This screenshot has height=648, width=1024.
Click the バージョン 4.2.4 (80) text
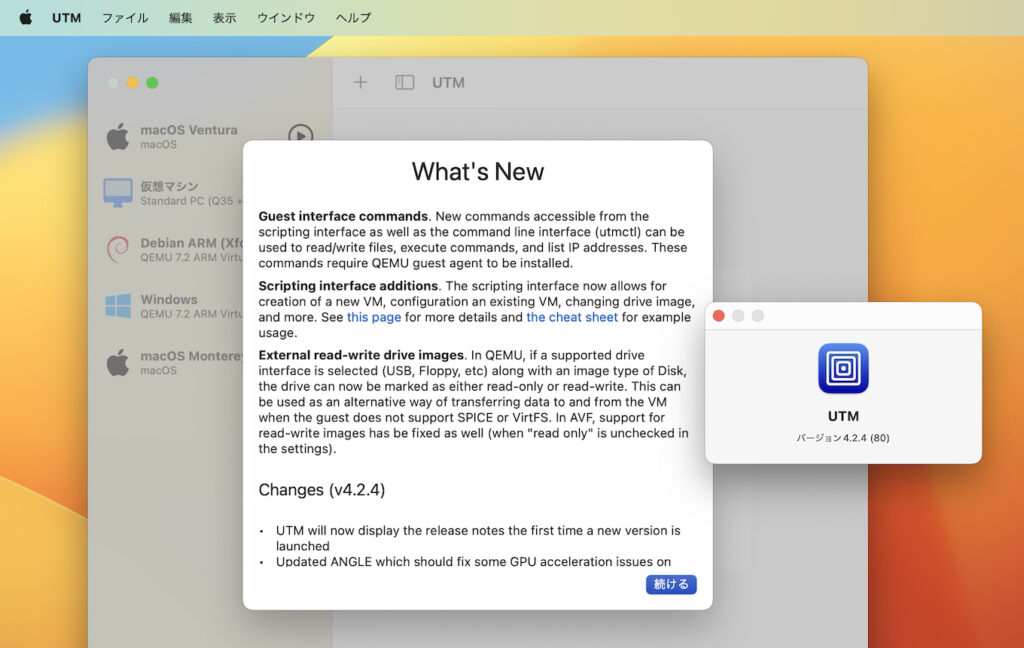843,437
